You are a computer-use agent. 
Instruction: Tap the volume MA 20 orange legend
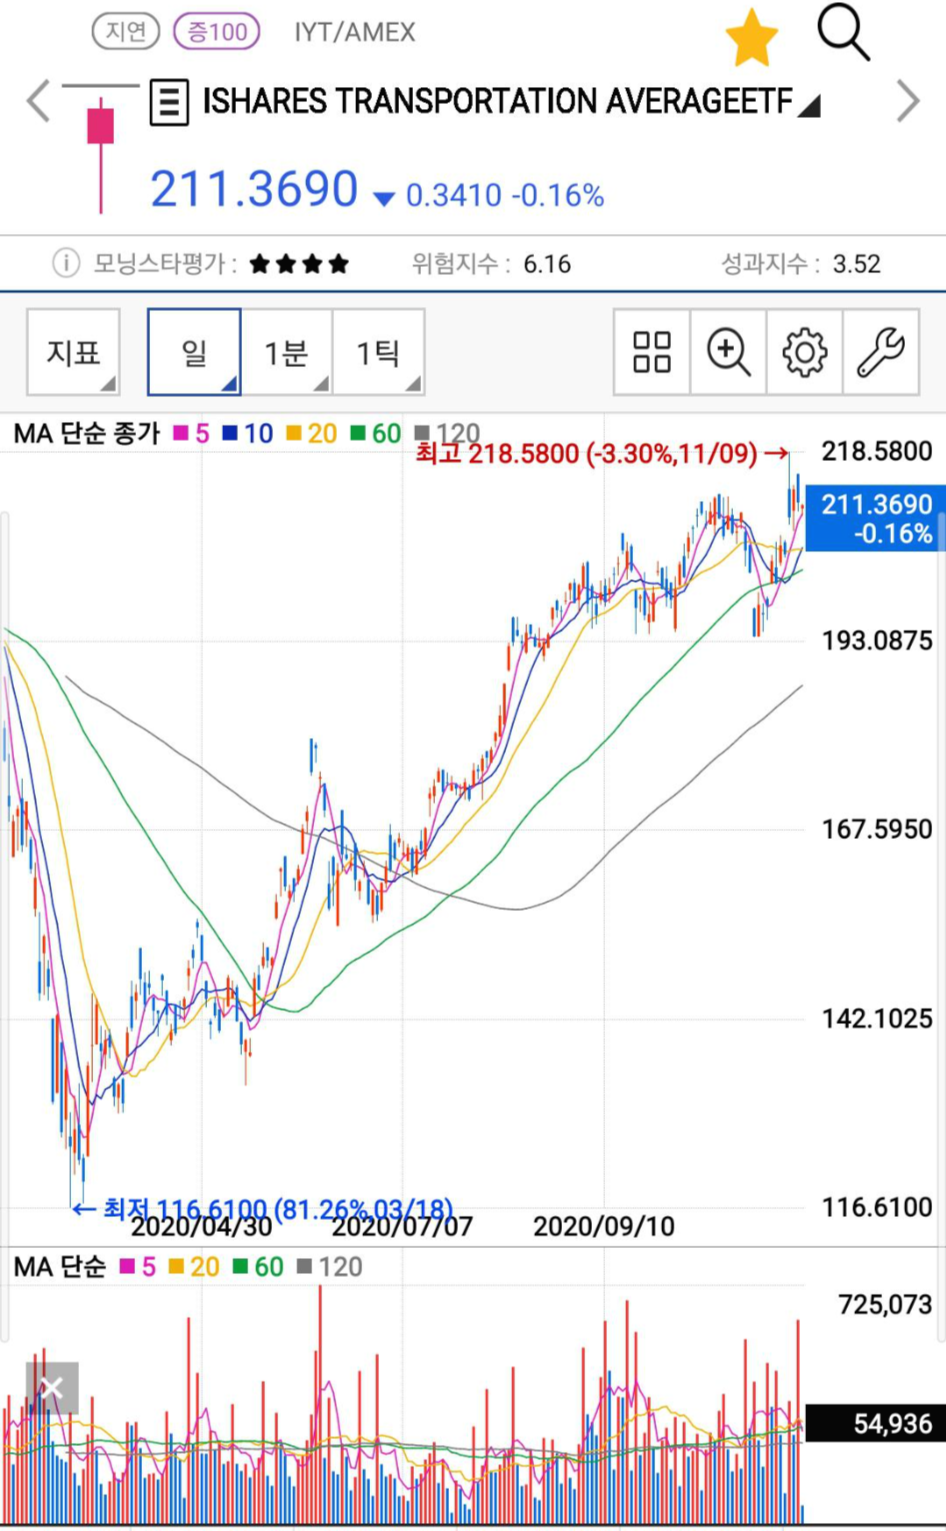194,1267
